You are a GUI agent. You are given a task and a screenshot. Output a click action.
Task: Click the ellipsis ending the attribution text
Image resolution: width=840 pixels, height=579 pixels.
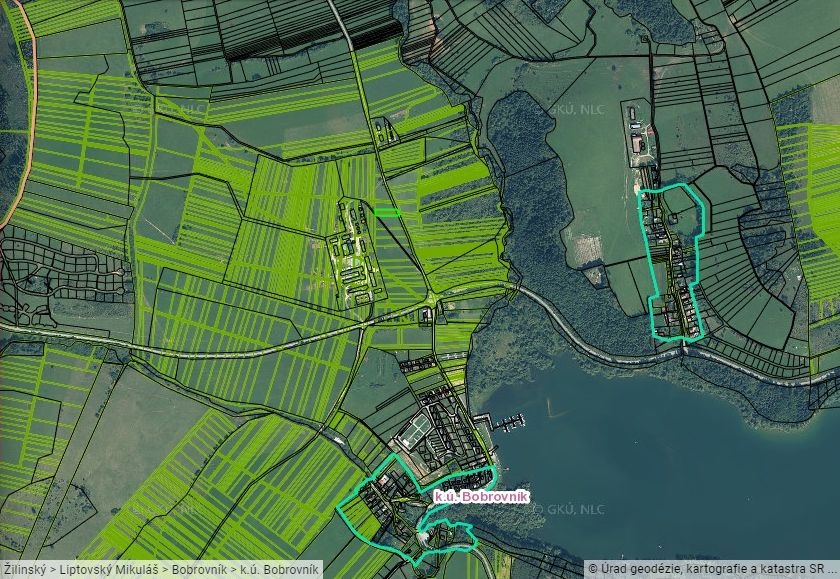point(830,568)
